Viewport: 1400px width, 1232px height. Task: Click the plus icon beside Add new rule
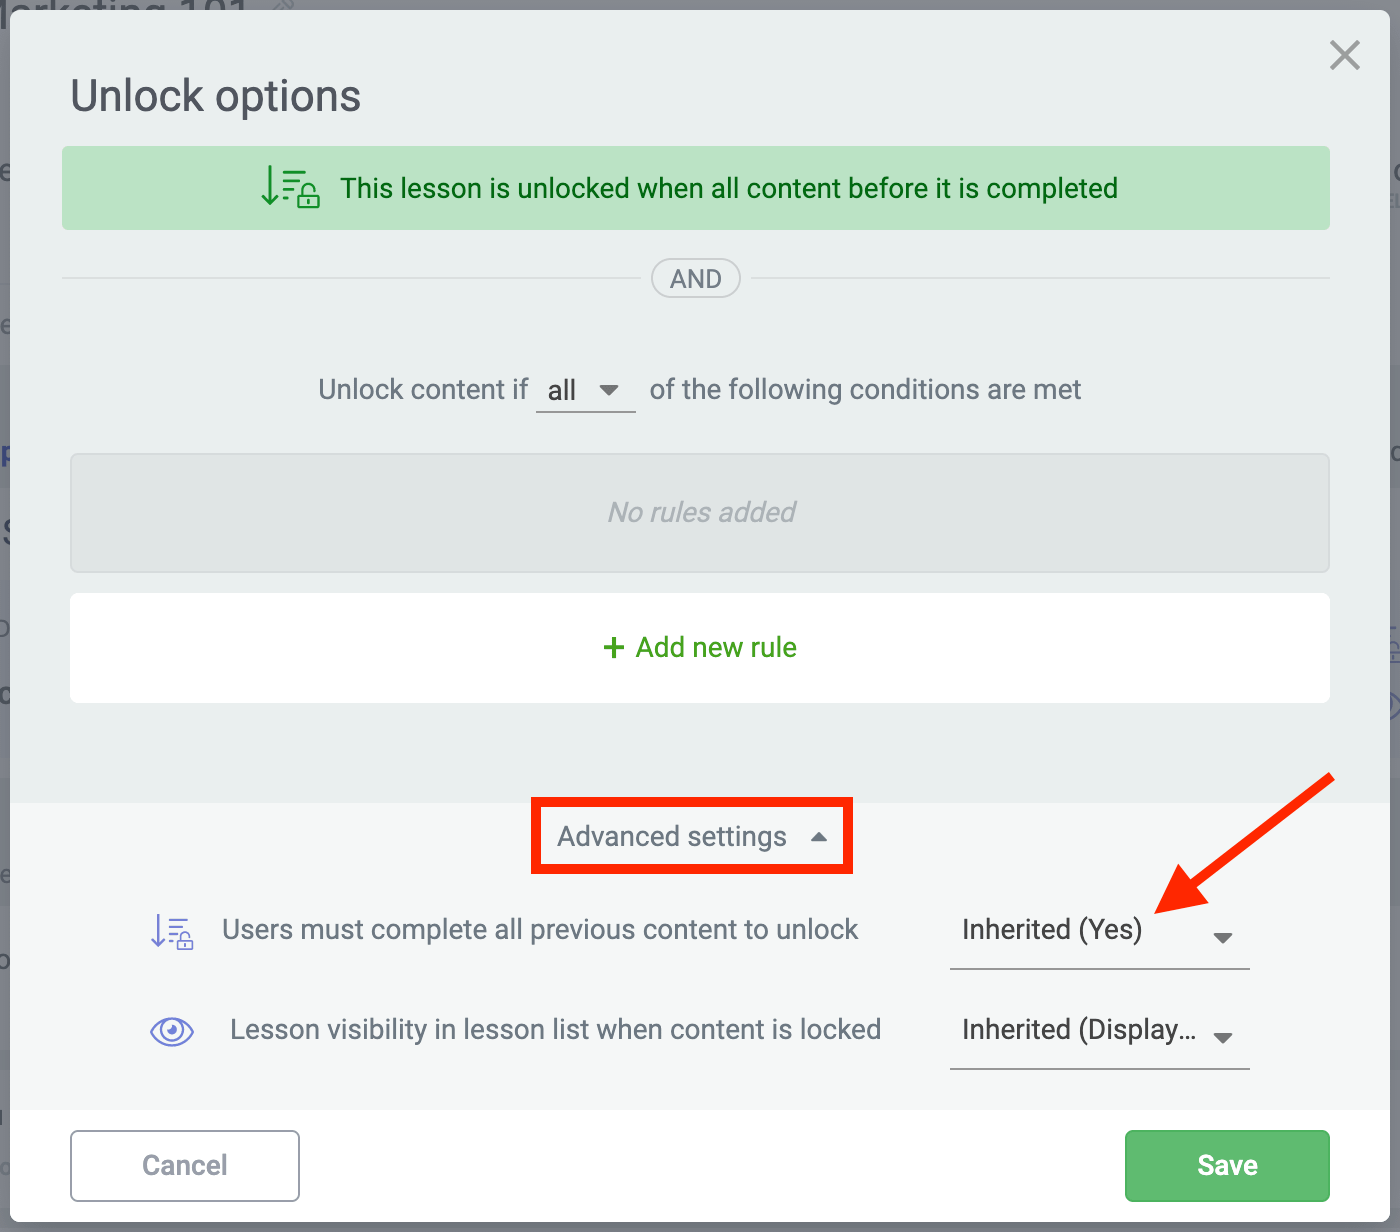[614, 648]
